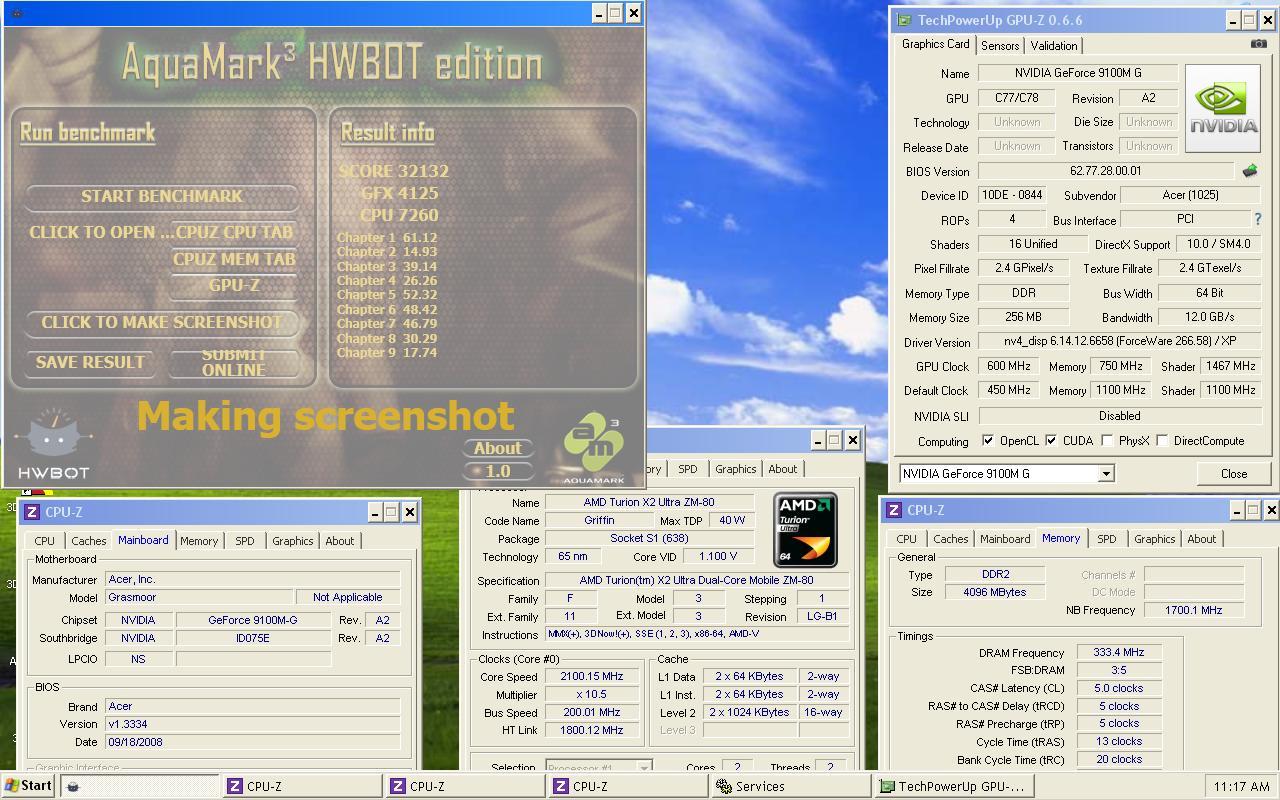Click the mainboard Manufacturer field Acer, Inc.
The height and width of the screenshot is (800, 1280).
click(252, 580)
